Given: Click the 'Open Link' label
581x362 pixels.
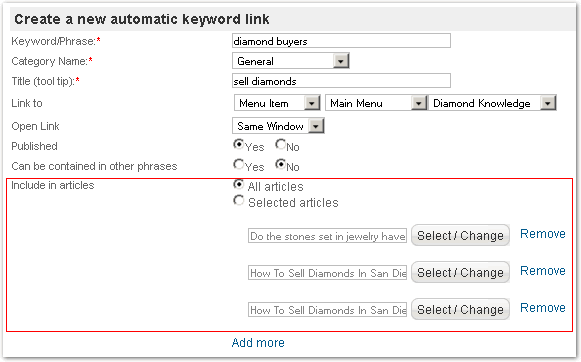Looking at the screenshot, I should click(35, 126).
